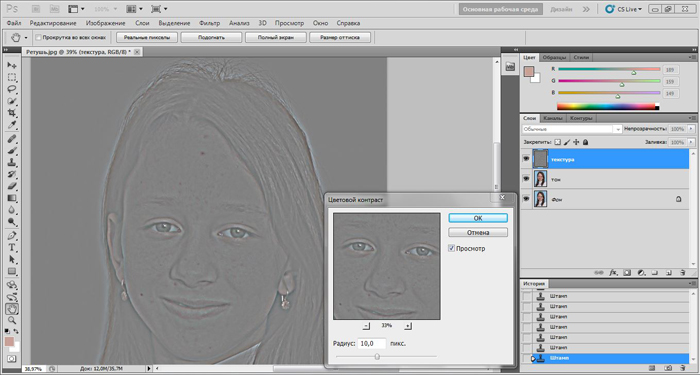Viewport: 700px width, 375px height.
Task: Open the Фильтр menu
Action: (209, 23)
